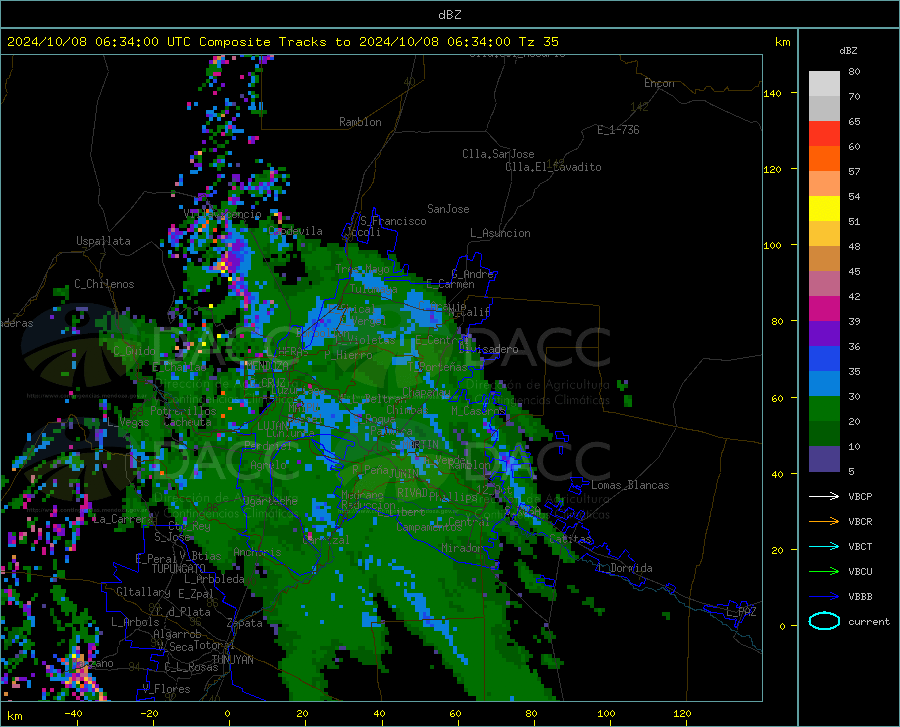Screen dimensions: 900x727
Task: Pick the purple 36-39 dBZ swatch
Action: point(824,334)
